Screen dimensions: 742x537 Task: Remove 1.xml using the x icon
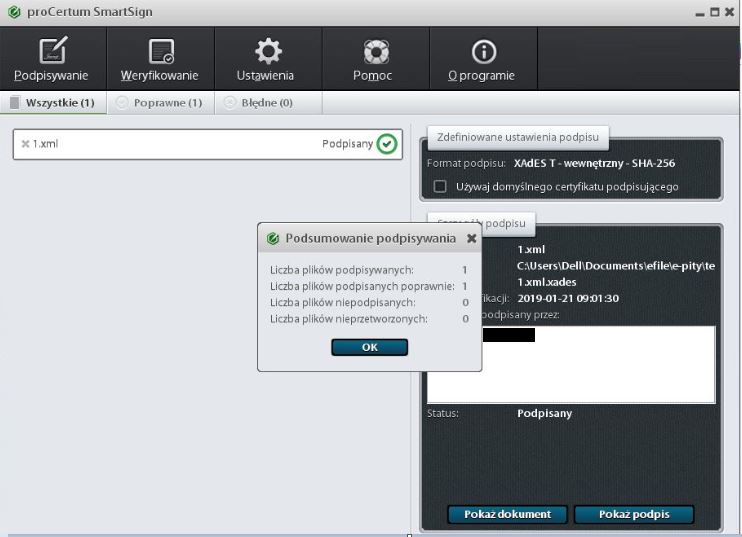[x=25, y=144]
